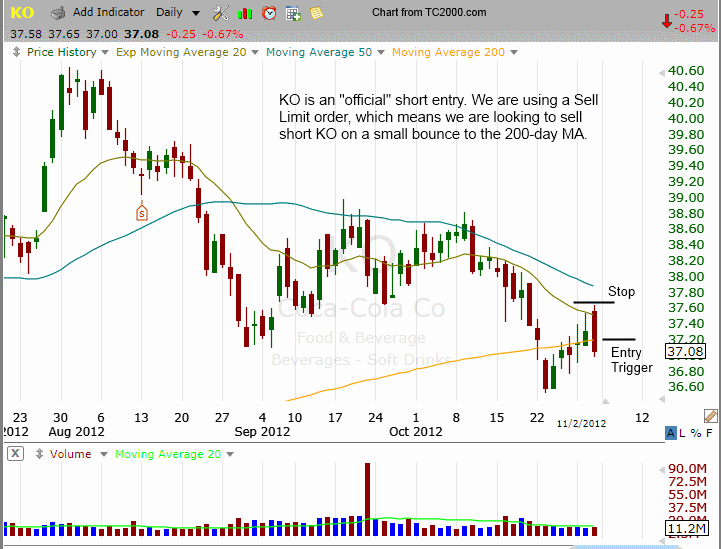Click the Stop line annotation label
721x549 pixels.
coord(621,291)
